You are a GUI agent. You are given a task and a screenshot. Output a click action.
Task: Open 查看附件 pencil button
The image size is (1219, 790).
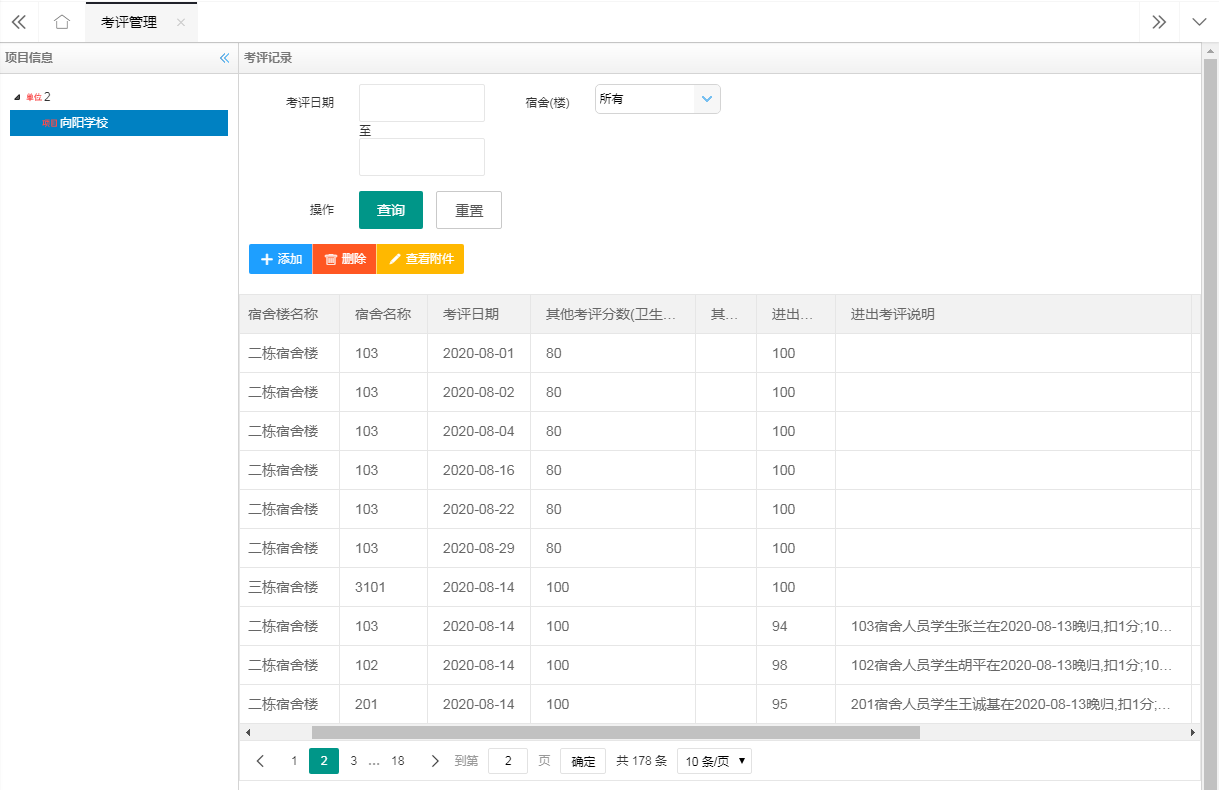coord(420,259)
